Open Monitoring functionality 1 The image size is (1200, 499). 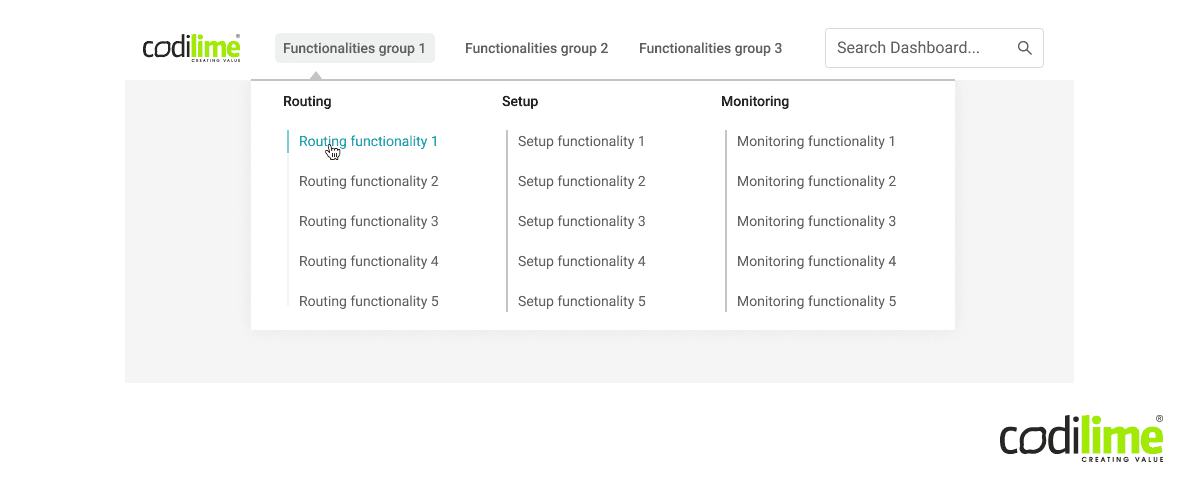point(816,142)
